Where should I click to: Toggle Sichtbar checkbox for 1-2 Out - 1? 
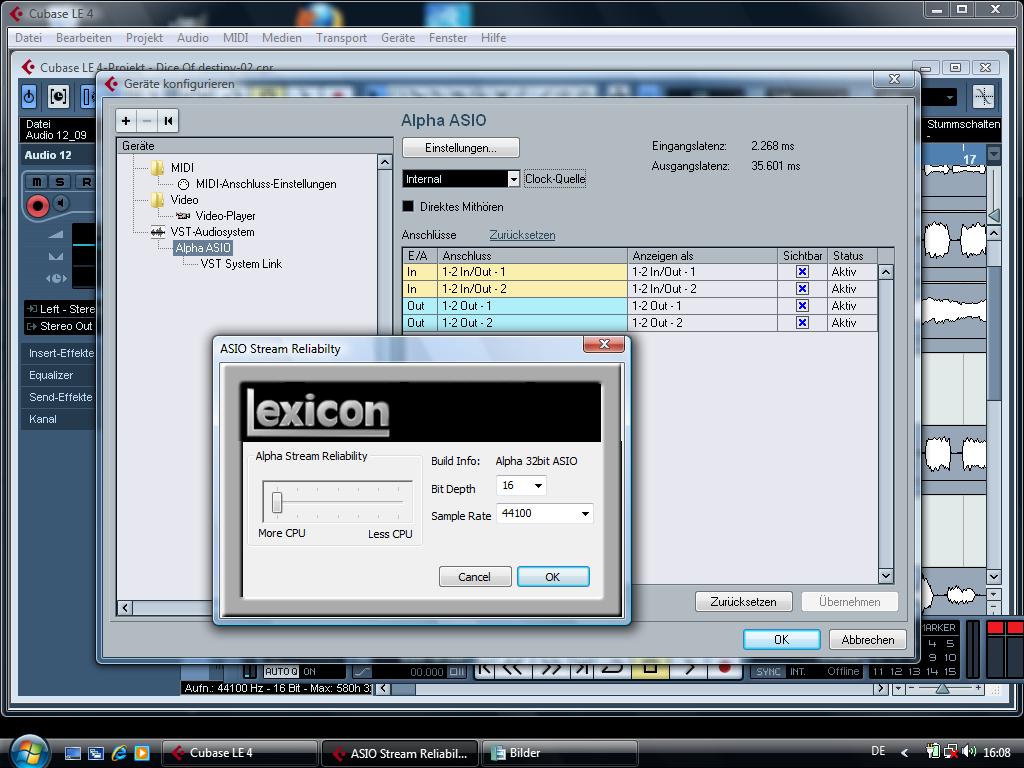click(803, 306)
